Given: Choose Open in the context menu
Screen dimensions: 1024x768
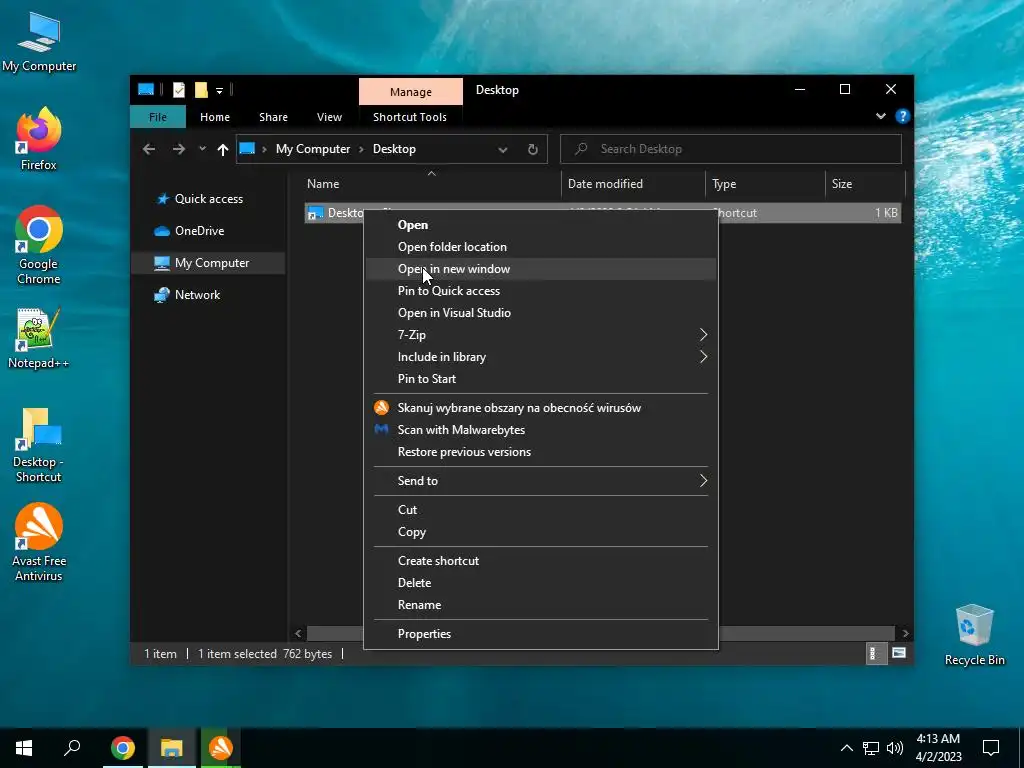Looking at the screenshot, I should click(x=541, y=225).
